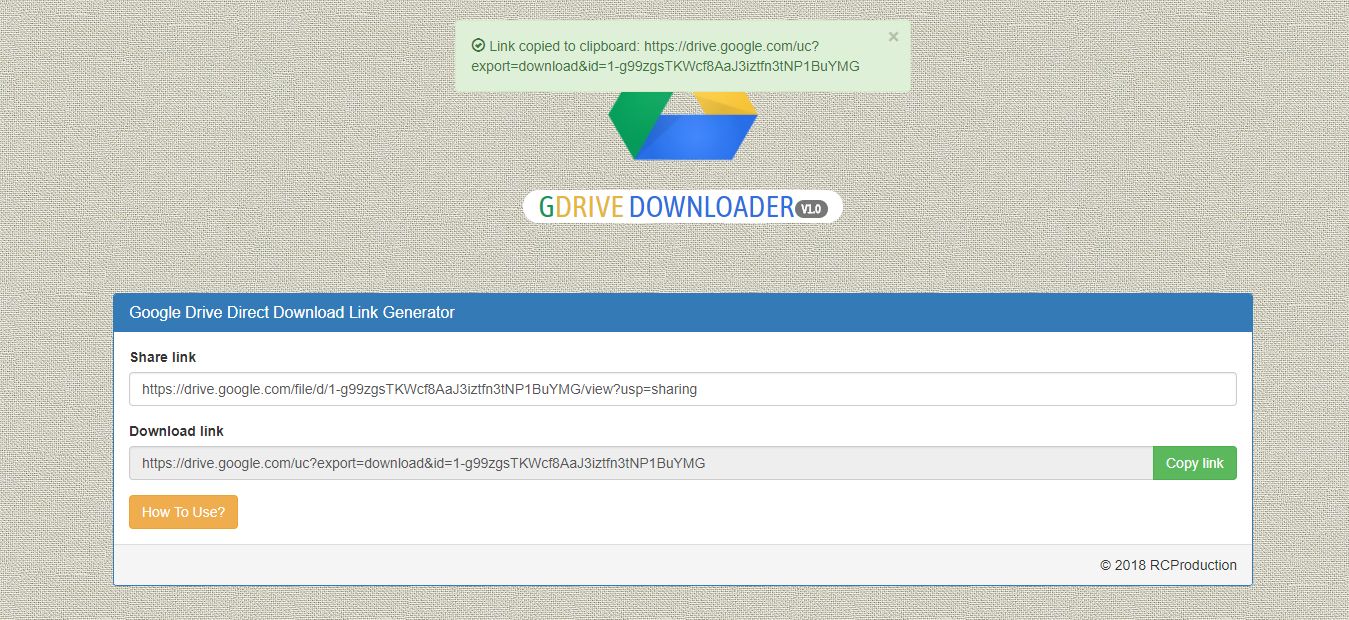Click the © 2018 RCProduction footer text
Viewport: 1349px width, 620px height.
(1168, 565)
